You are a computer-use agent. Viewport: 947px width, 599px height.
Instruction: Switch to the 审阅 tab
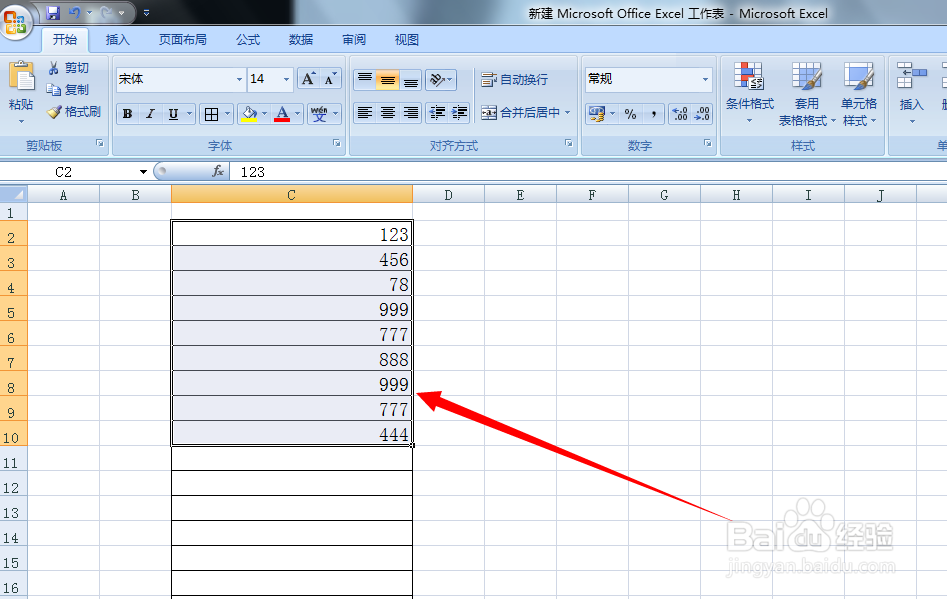click(354, 40)
